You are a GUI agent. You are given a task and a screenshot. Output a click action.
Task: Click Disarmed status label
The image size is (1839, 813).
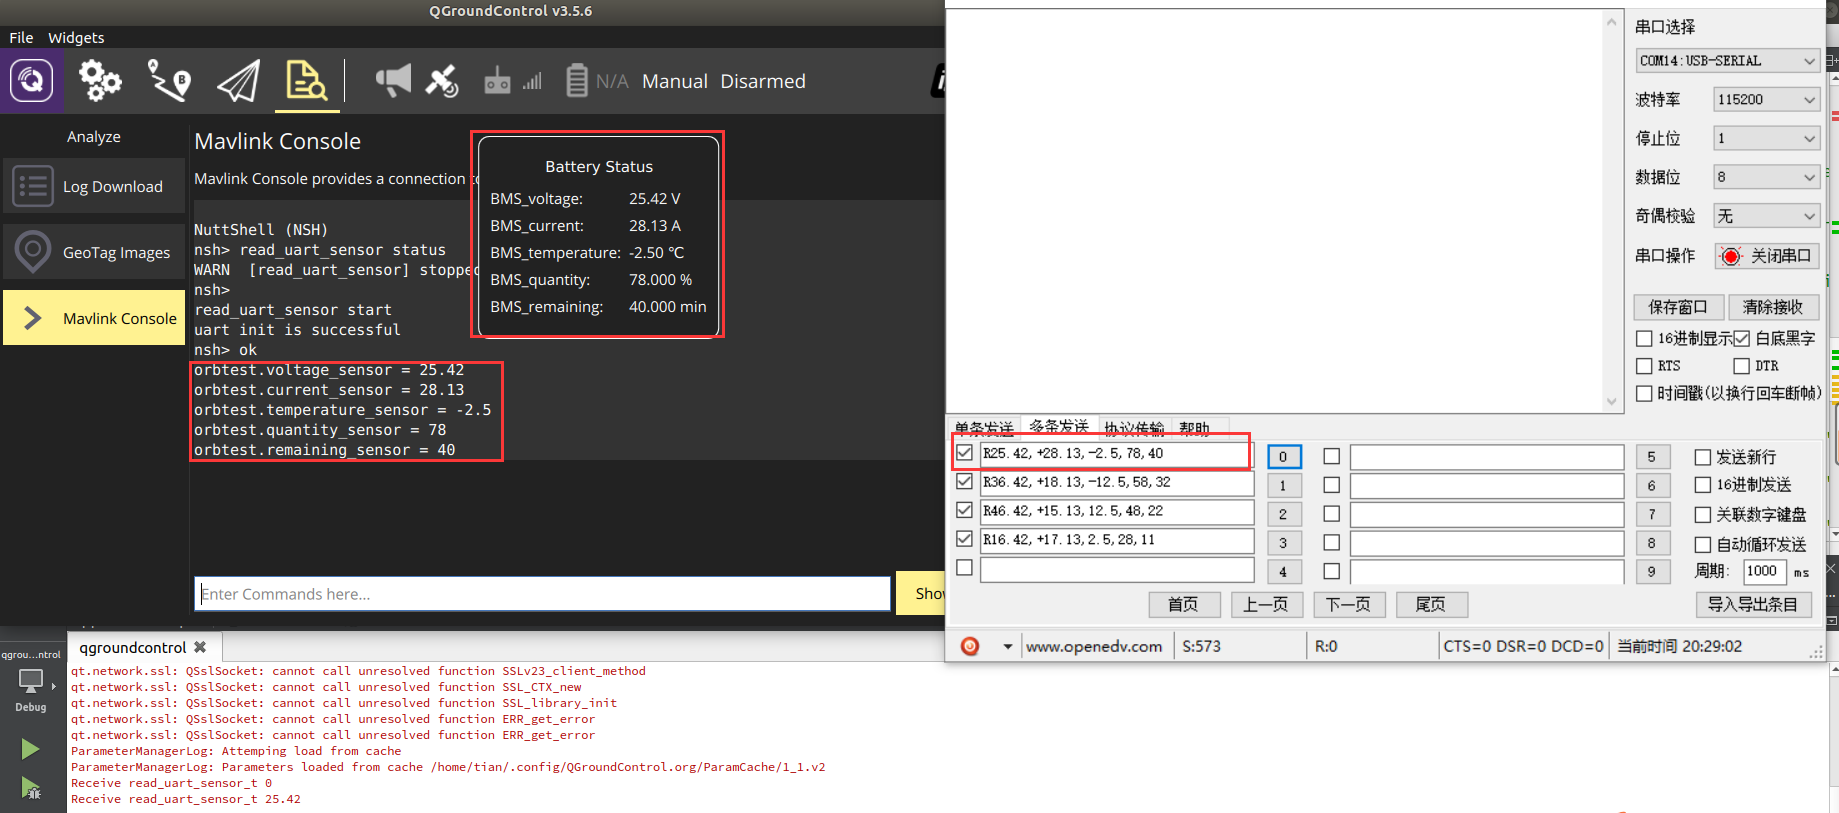[x=763, y=81]
